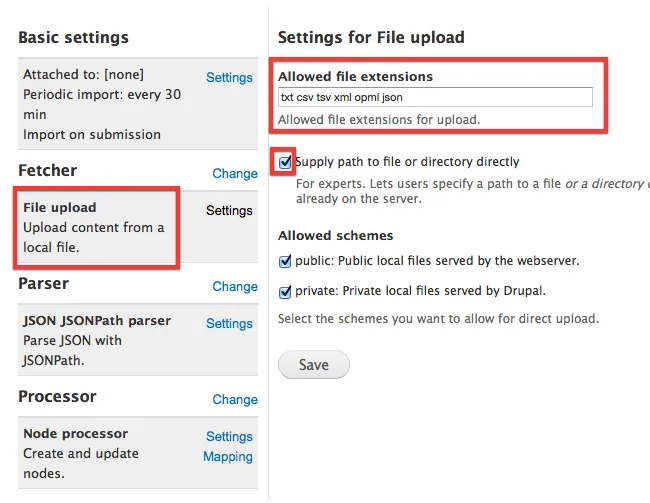The width and height of the screenshot is (650, 503).
Task: Open Settings for JSON JSONPath parser
Action: (229, 323)
